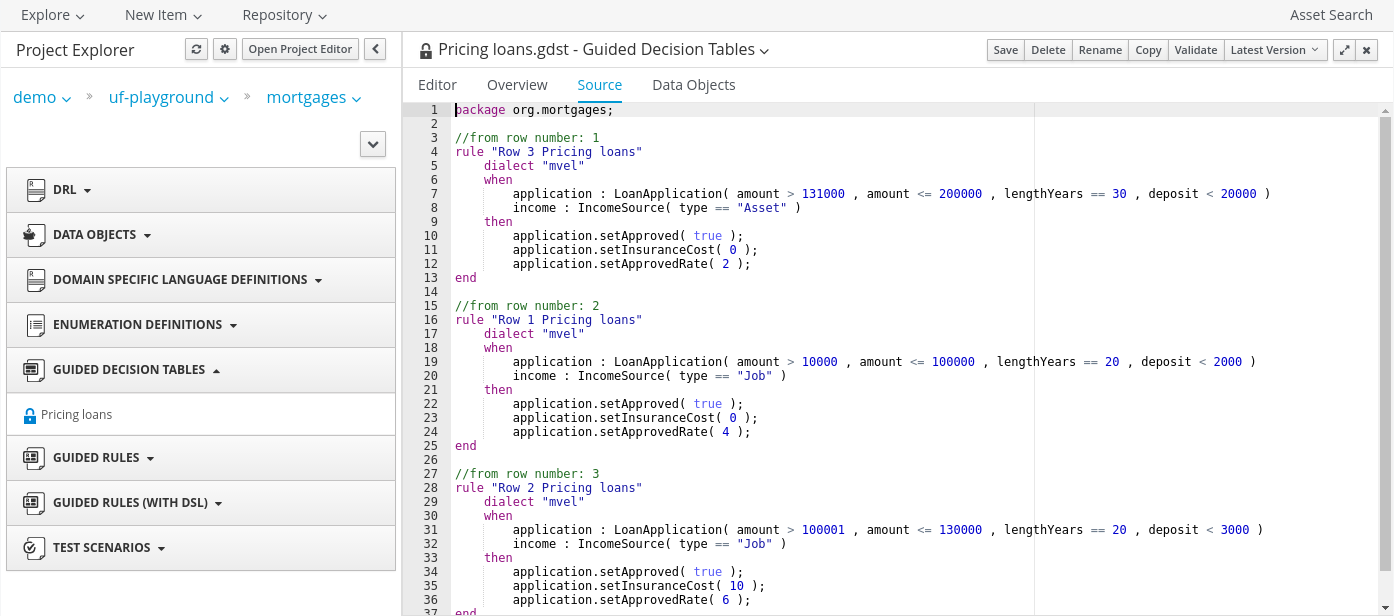
Task: Click the lock icon in editor title
Action: (426, 50)
